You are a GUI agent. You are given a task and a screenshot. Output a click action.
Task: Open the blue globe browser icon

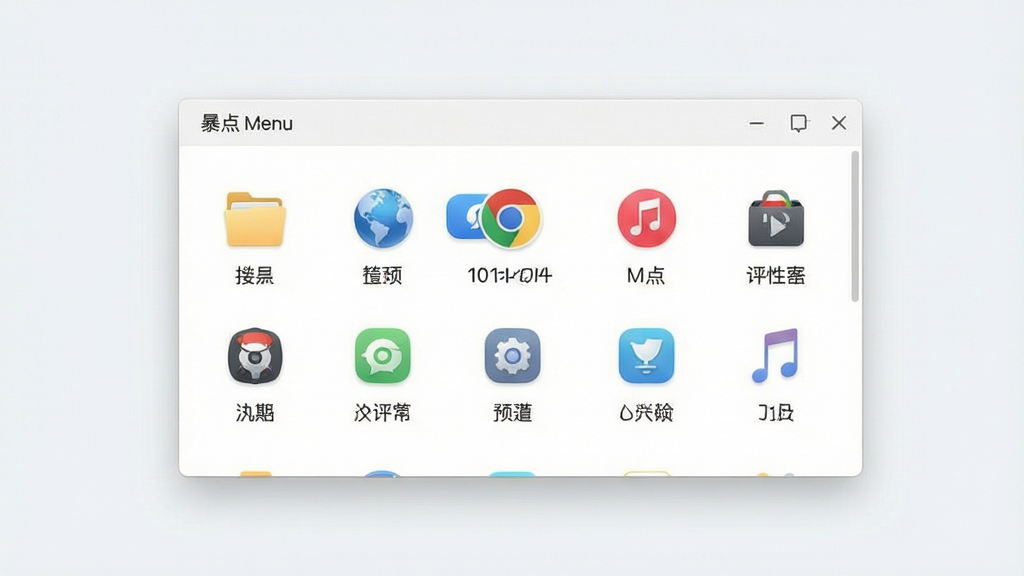point(383,218)
